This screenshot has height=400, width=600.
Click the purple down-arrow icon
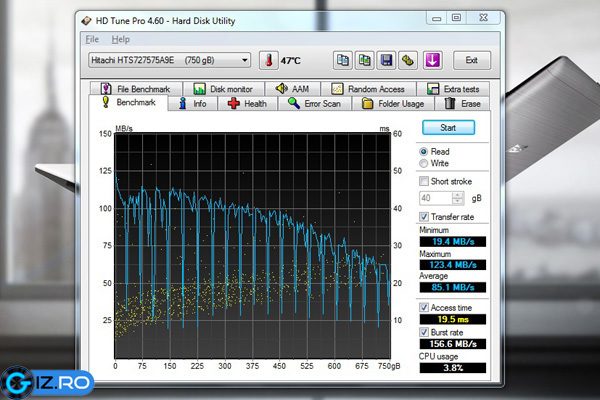(433, 60)
